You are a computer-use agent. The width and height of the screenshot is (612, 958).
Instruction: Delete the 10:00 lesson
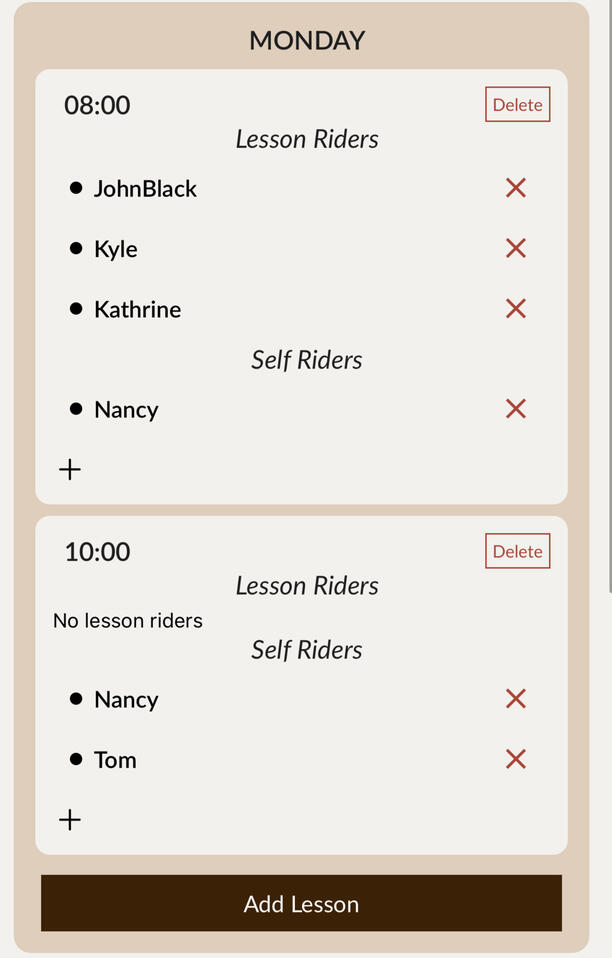pos(517,551)
